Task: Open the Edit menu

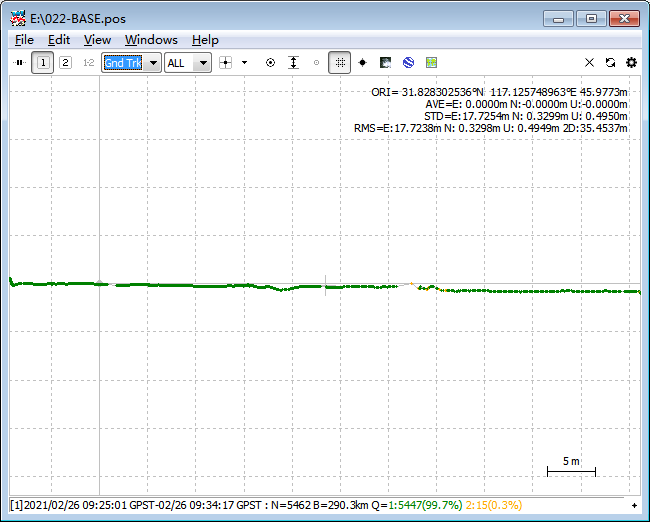Action: (x=59, y=40)
